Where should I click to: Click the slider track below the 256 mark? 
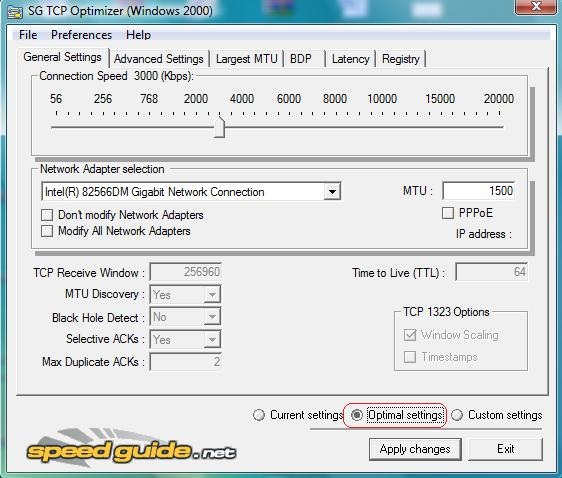[103, 127]
